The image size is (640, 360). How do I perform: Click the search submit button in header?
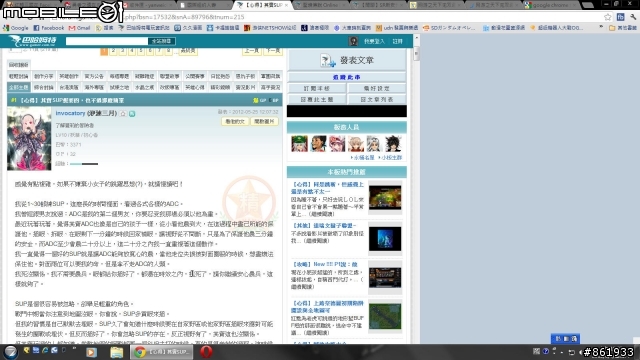[x=162, y=41]
